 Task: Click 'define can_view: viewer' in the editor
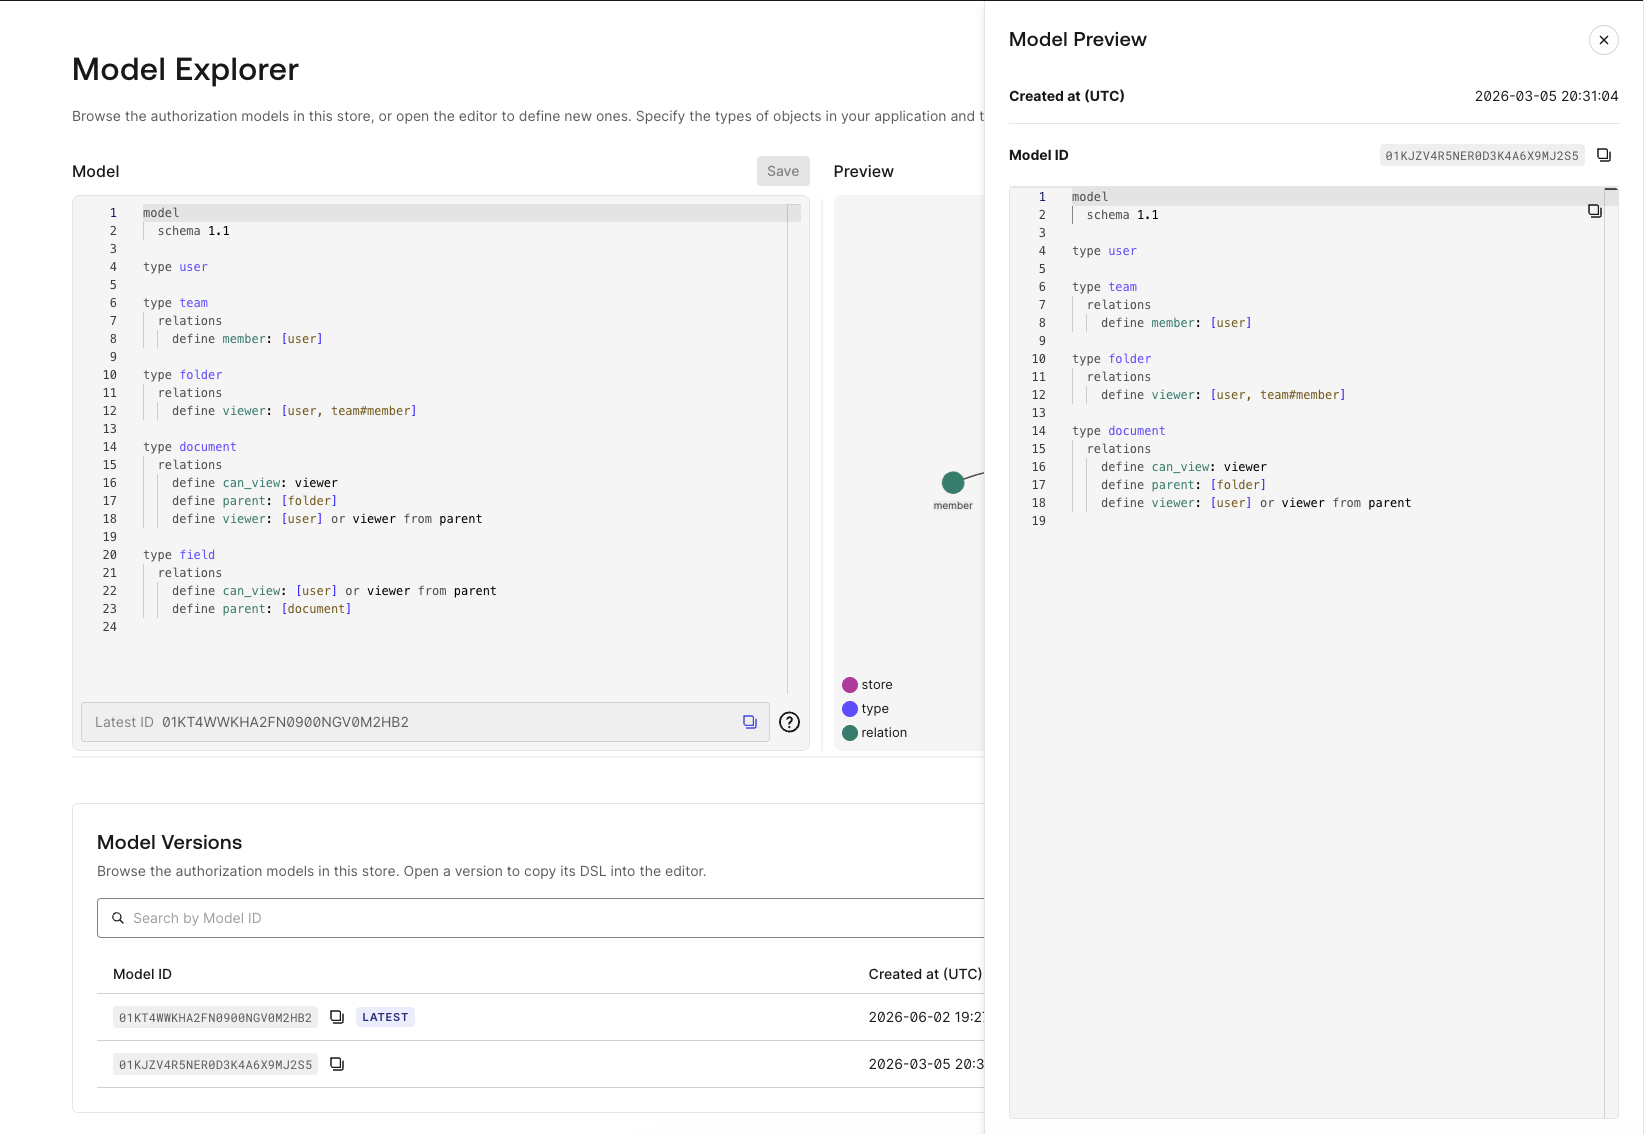[255, 483]
